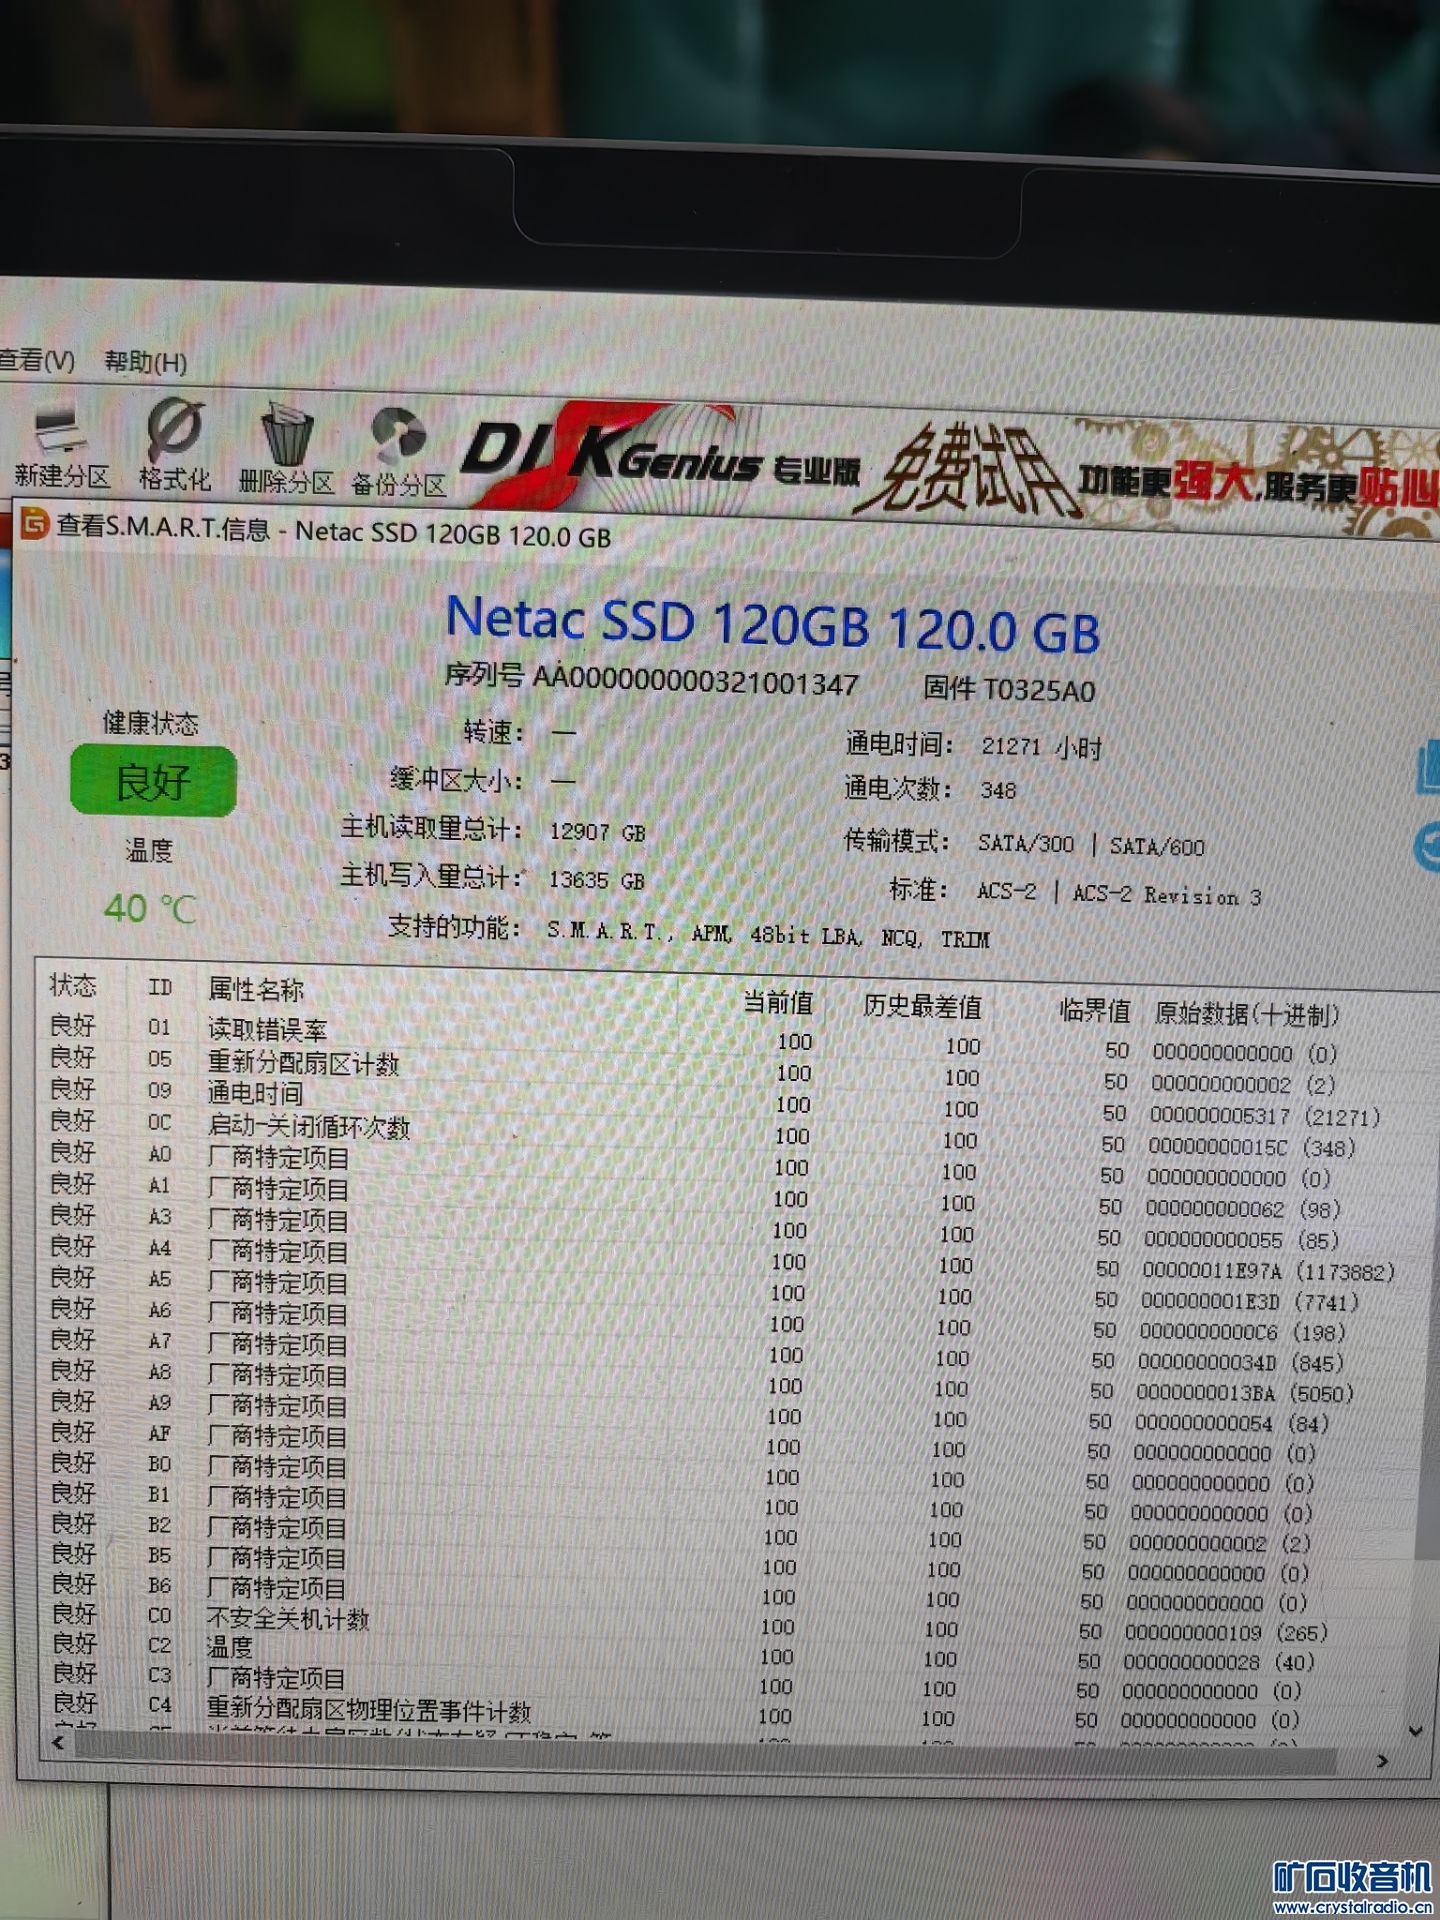Click the firmware value T0325A0
Image resolution: width=1440 pixels, height=1920 pixels.
pos(1040,690)
